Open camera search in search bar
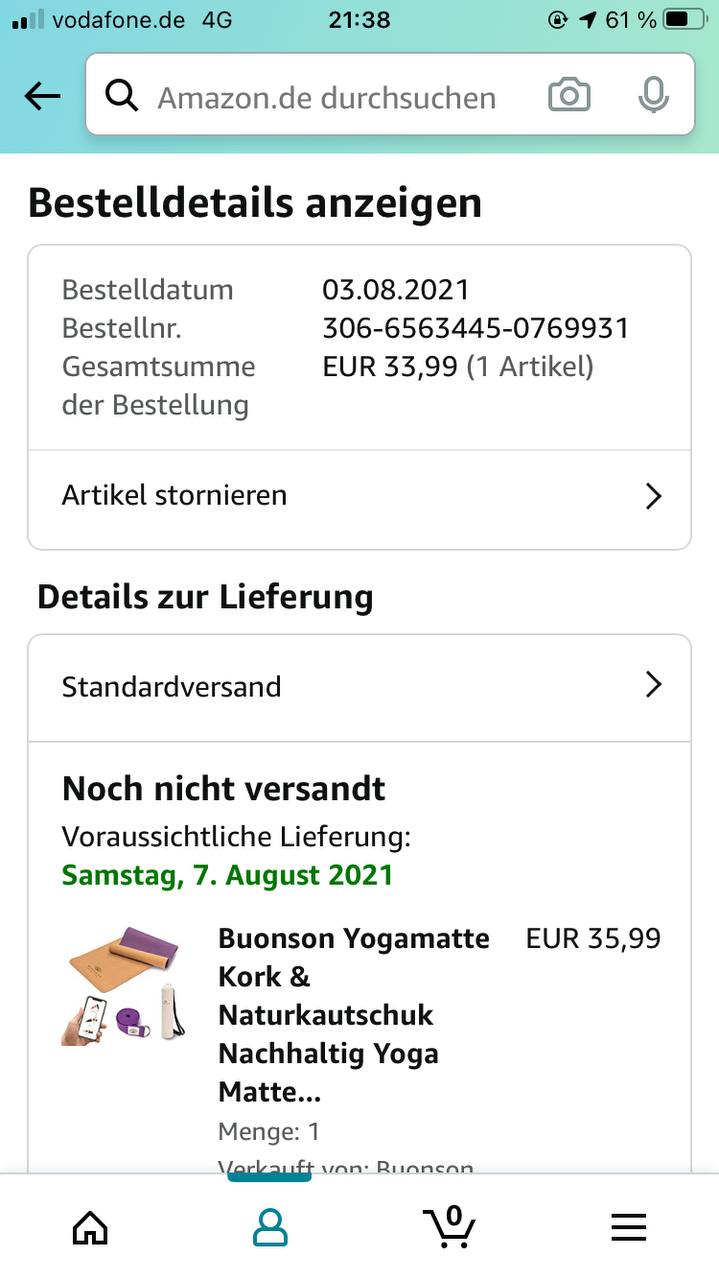This screenshot has height=1280, width=719. tap(569, 96)
